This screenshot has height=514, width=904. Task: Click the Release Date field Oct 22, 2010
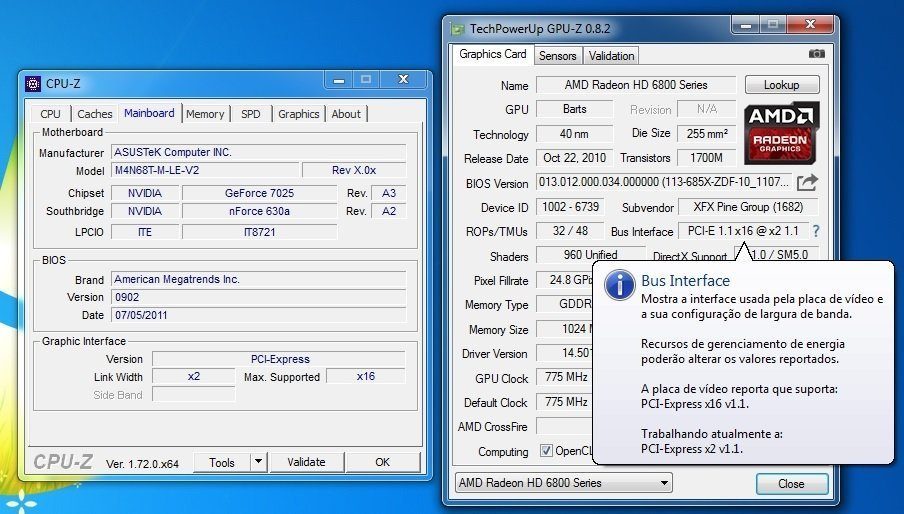575,158
